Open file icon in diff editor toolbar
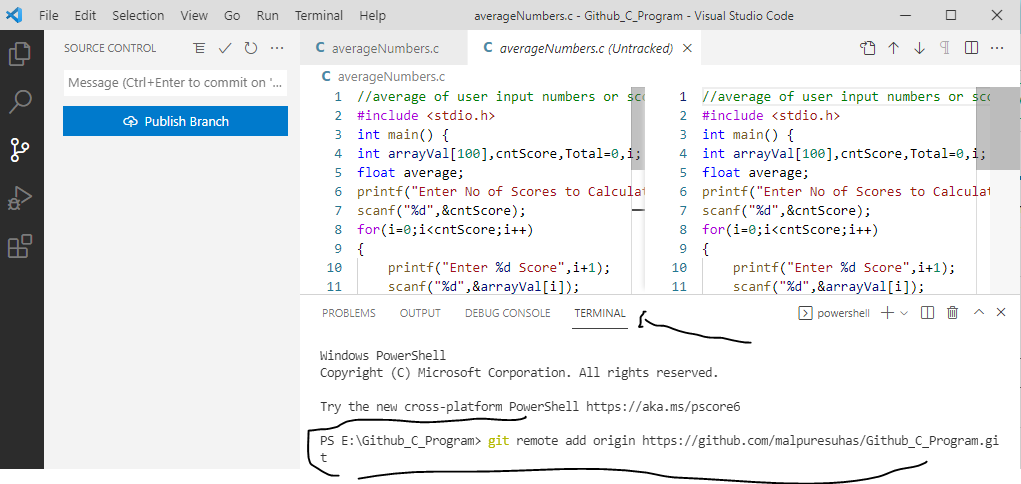Viewport: 1021px width, 484px height. coord(867,48)
